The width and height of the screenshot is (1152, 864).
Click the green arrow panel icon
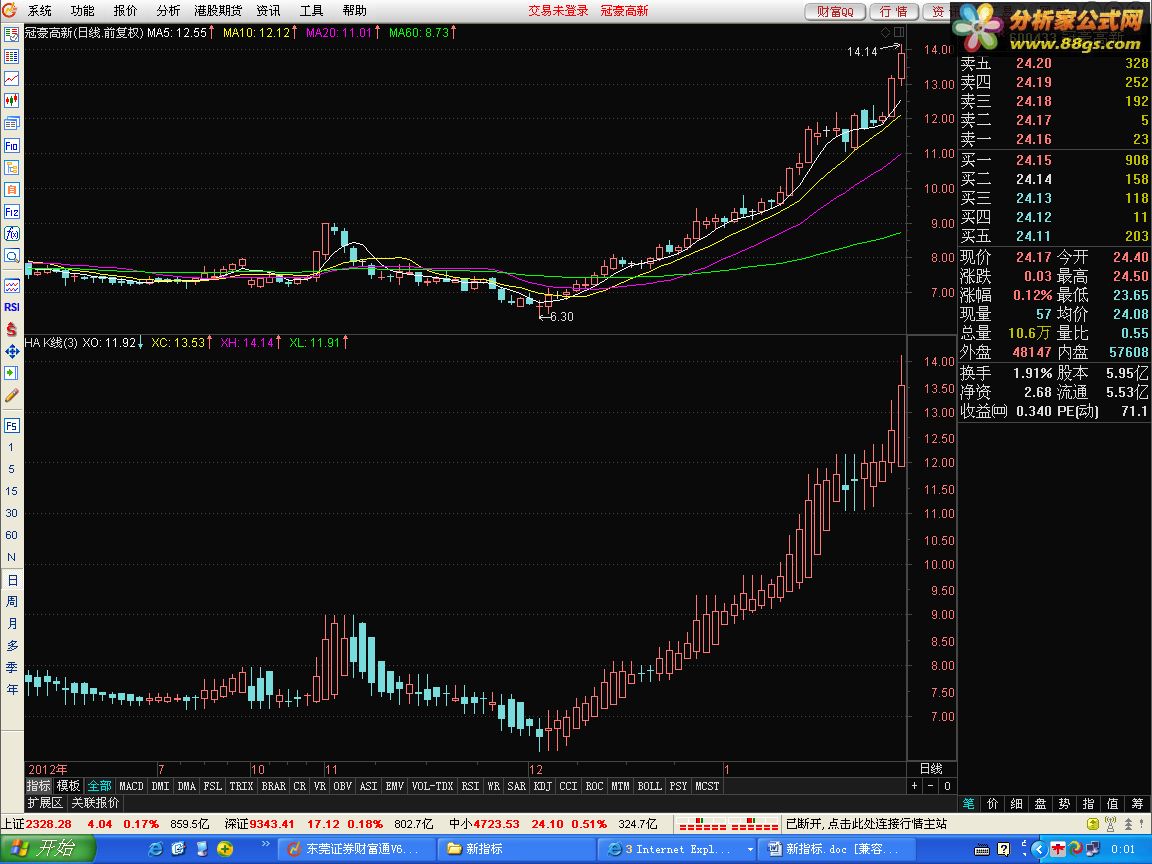(x=12, y=373)
